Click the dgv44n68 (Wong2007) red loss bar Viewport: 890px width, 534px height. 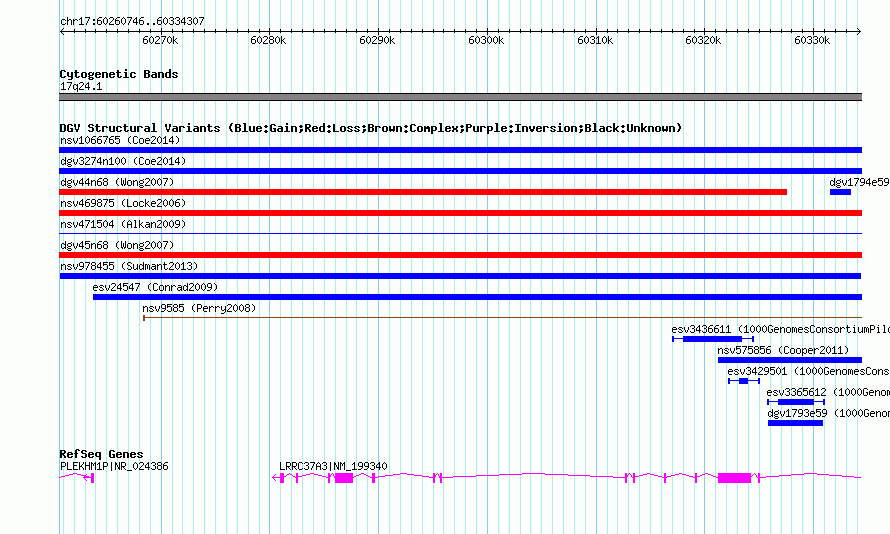(423, 192)
